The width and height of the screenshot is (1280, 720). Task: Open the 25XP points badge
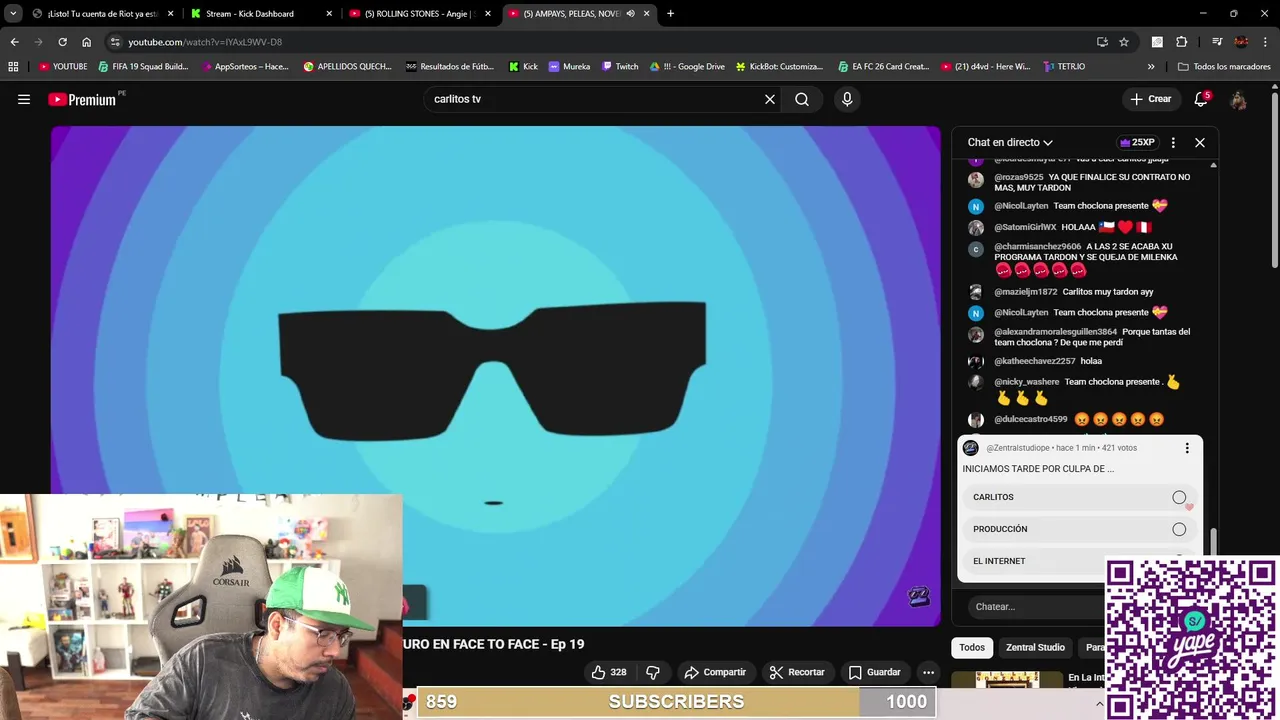pos(1137,142)
